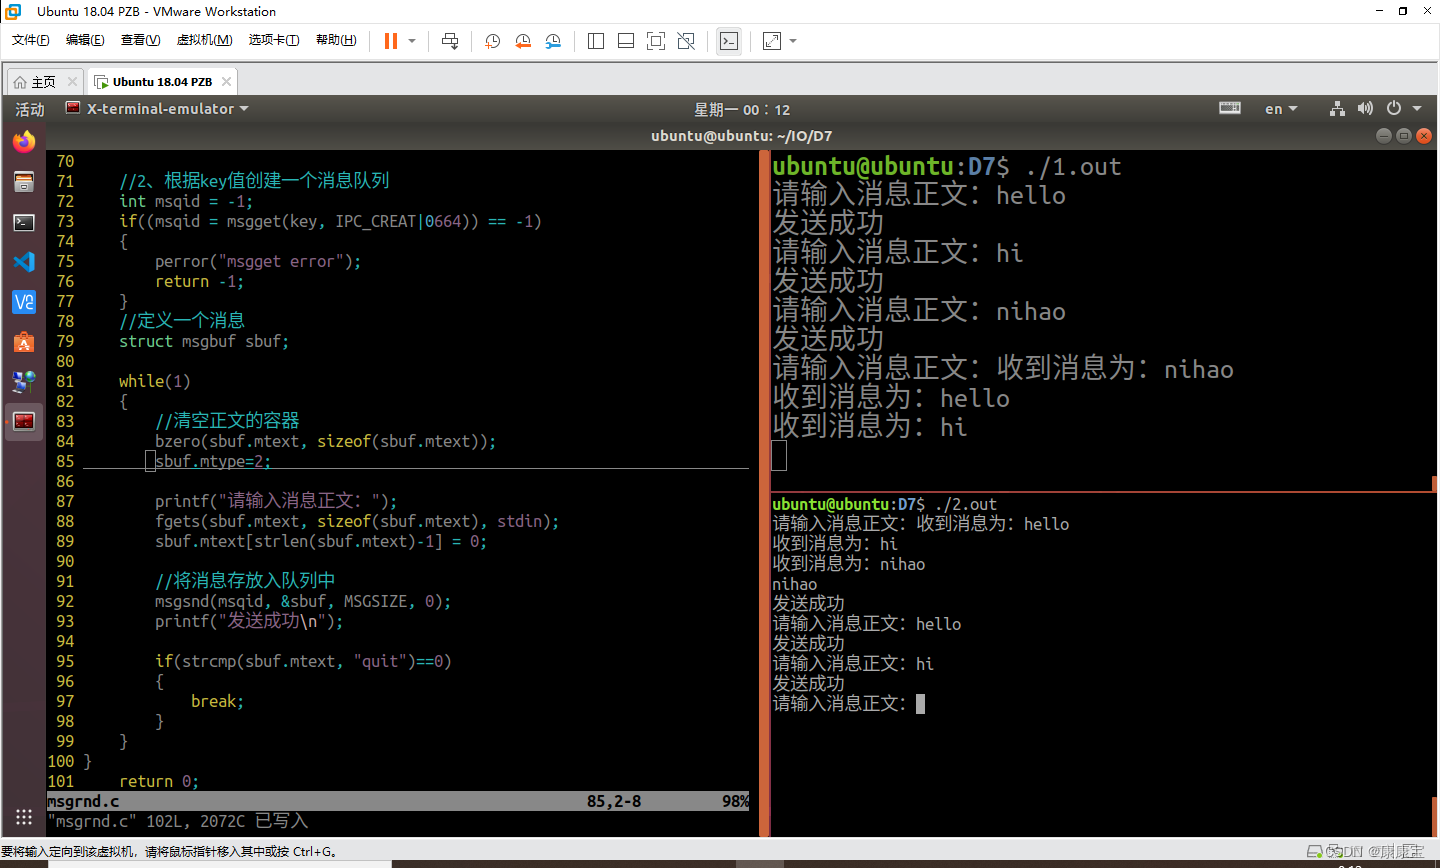Click the power icon in the Ubuntu top bar
The height and width of the screenshot is (868, 1440).
pyautogui.click(x=1394, y=108)
